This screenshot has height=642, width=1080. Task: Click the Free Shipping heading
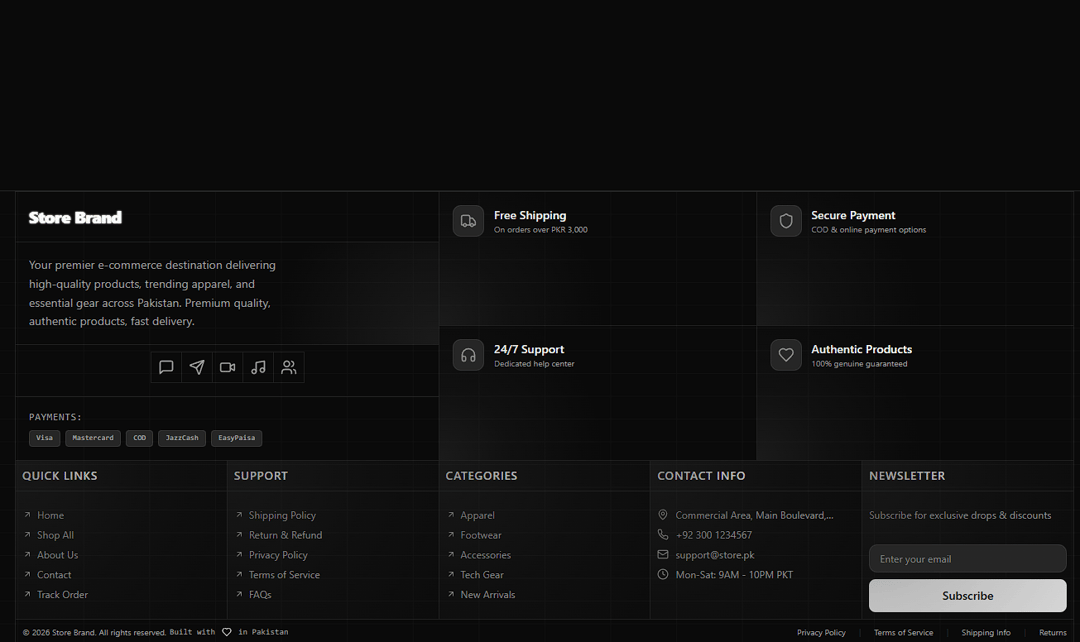530,216
